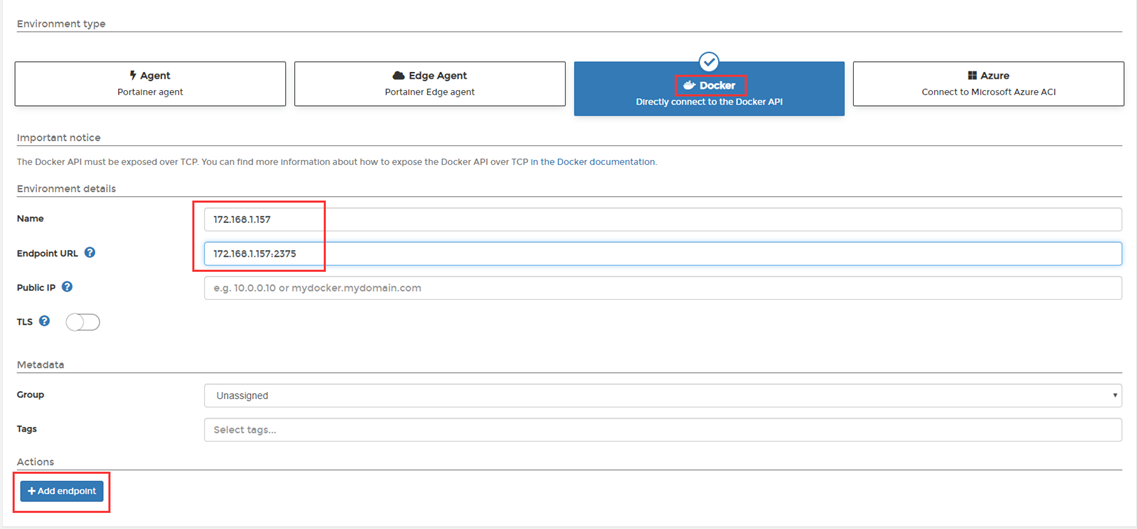Click the Public IP input field

tap(663, 288)
